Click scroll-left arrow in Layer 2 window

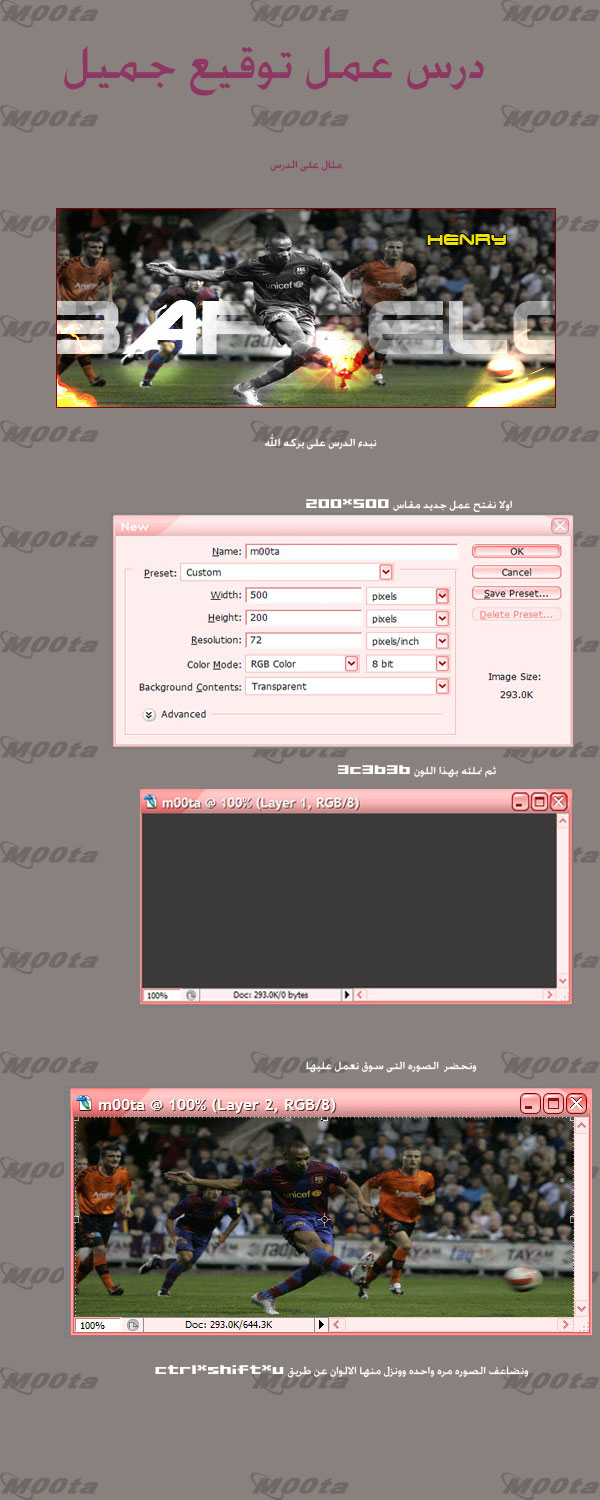point(336,1325)
